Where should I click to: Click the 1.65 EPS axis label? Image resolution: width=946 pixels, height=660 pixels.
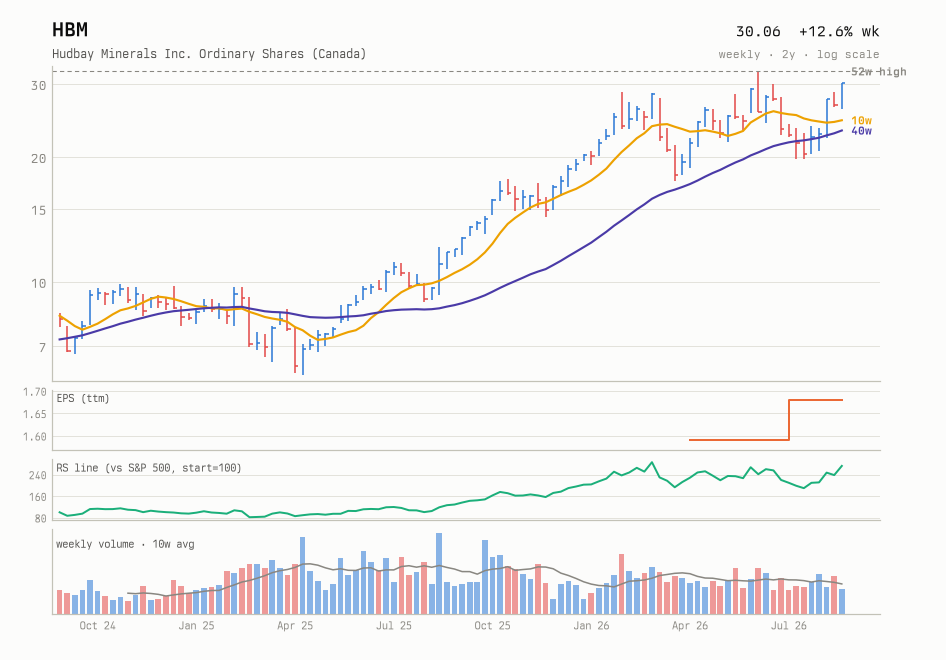pyautogui.click(x=34, y=414)
